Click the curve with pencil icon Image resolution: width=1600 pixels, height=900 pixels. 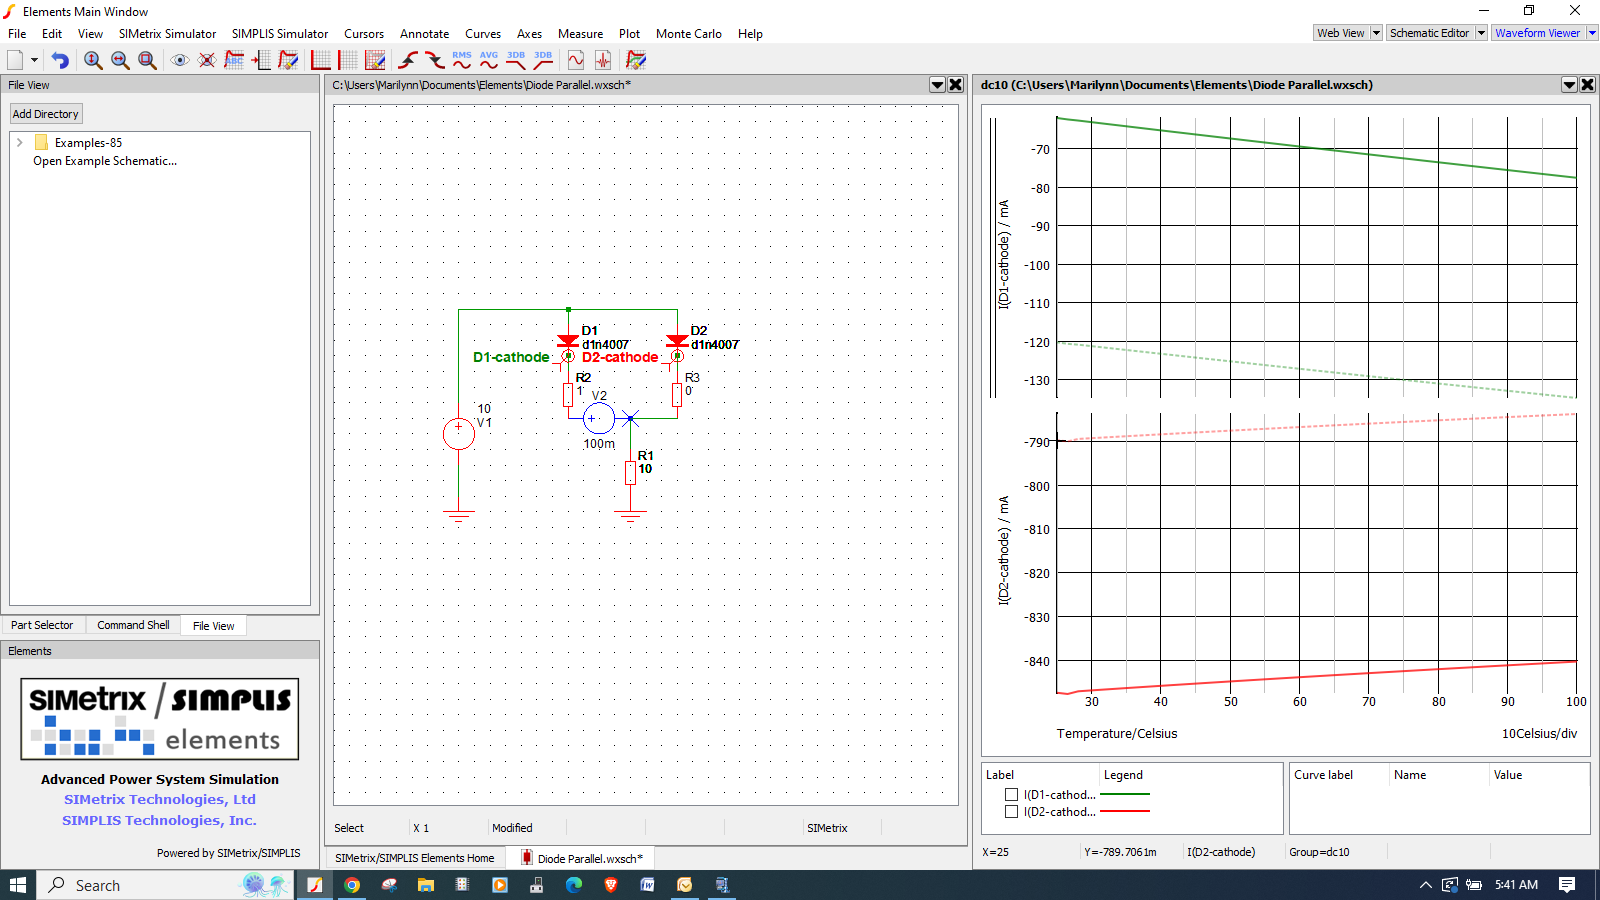[x=288, y=60]
